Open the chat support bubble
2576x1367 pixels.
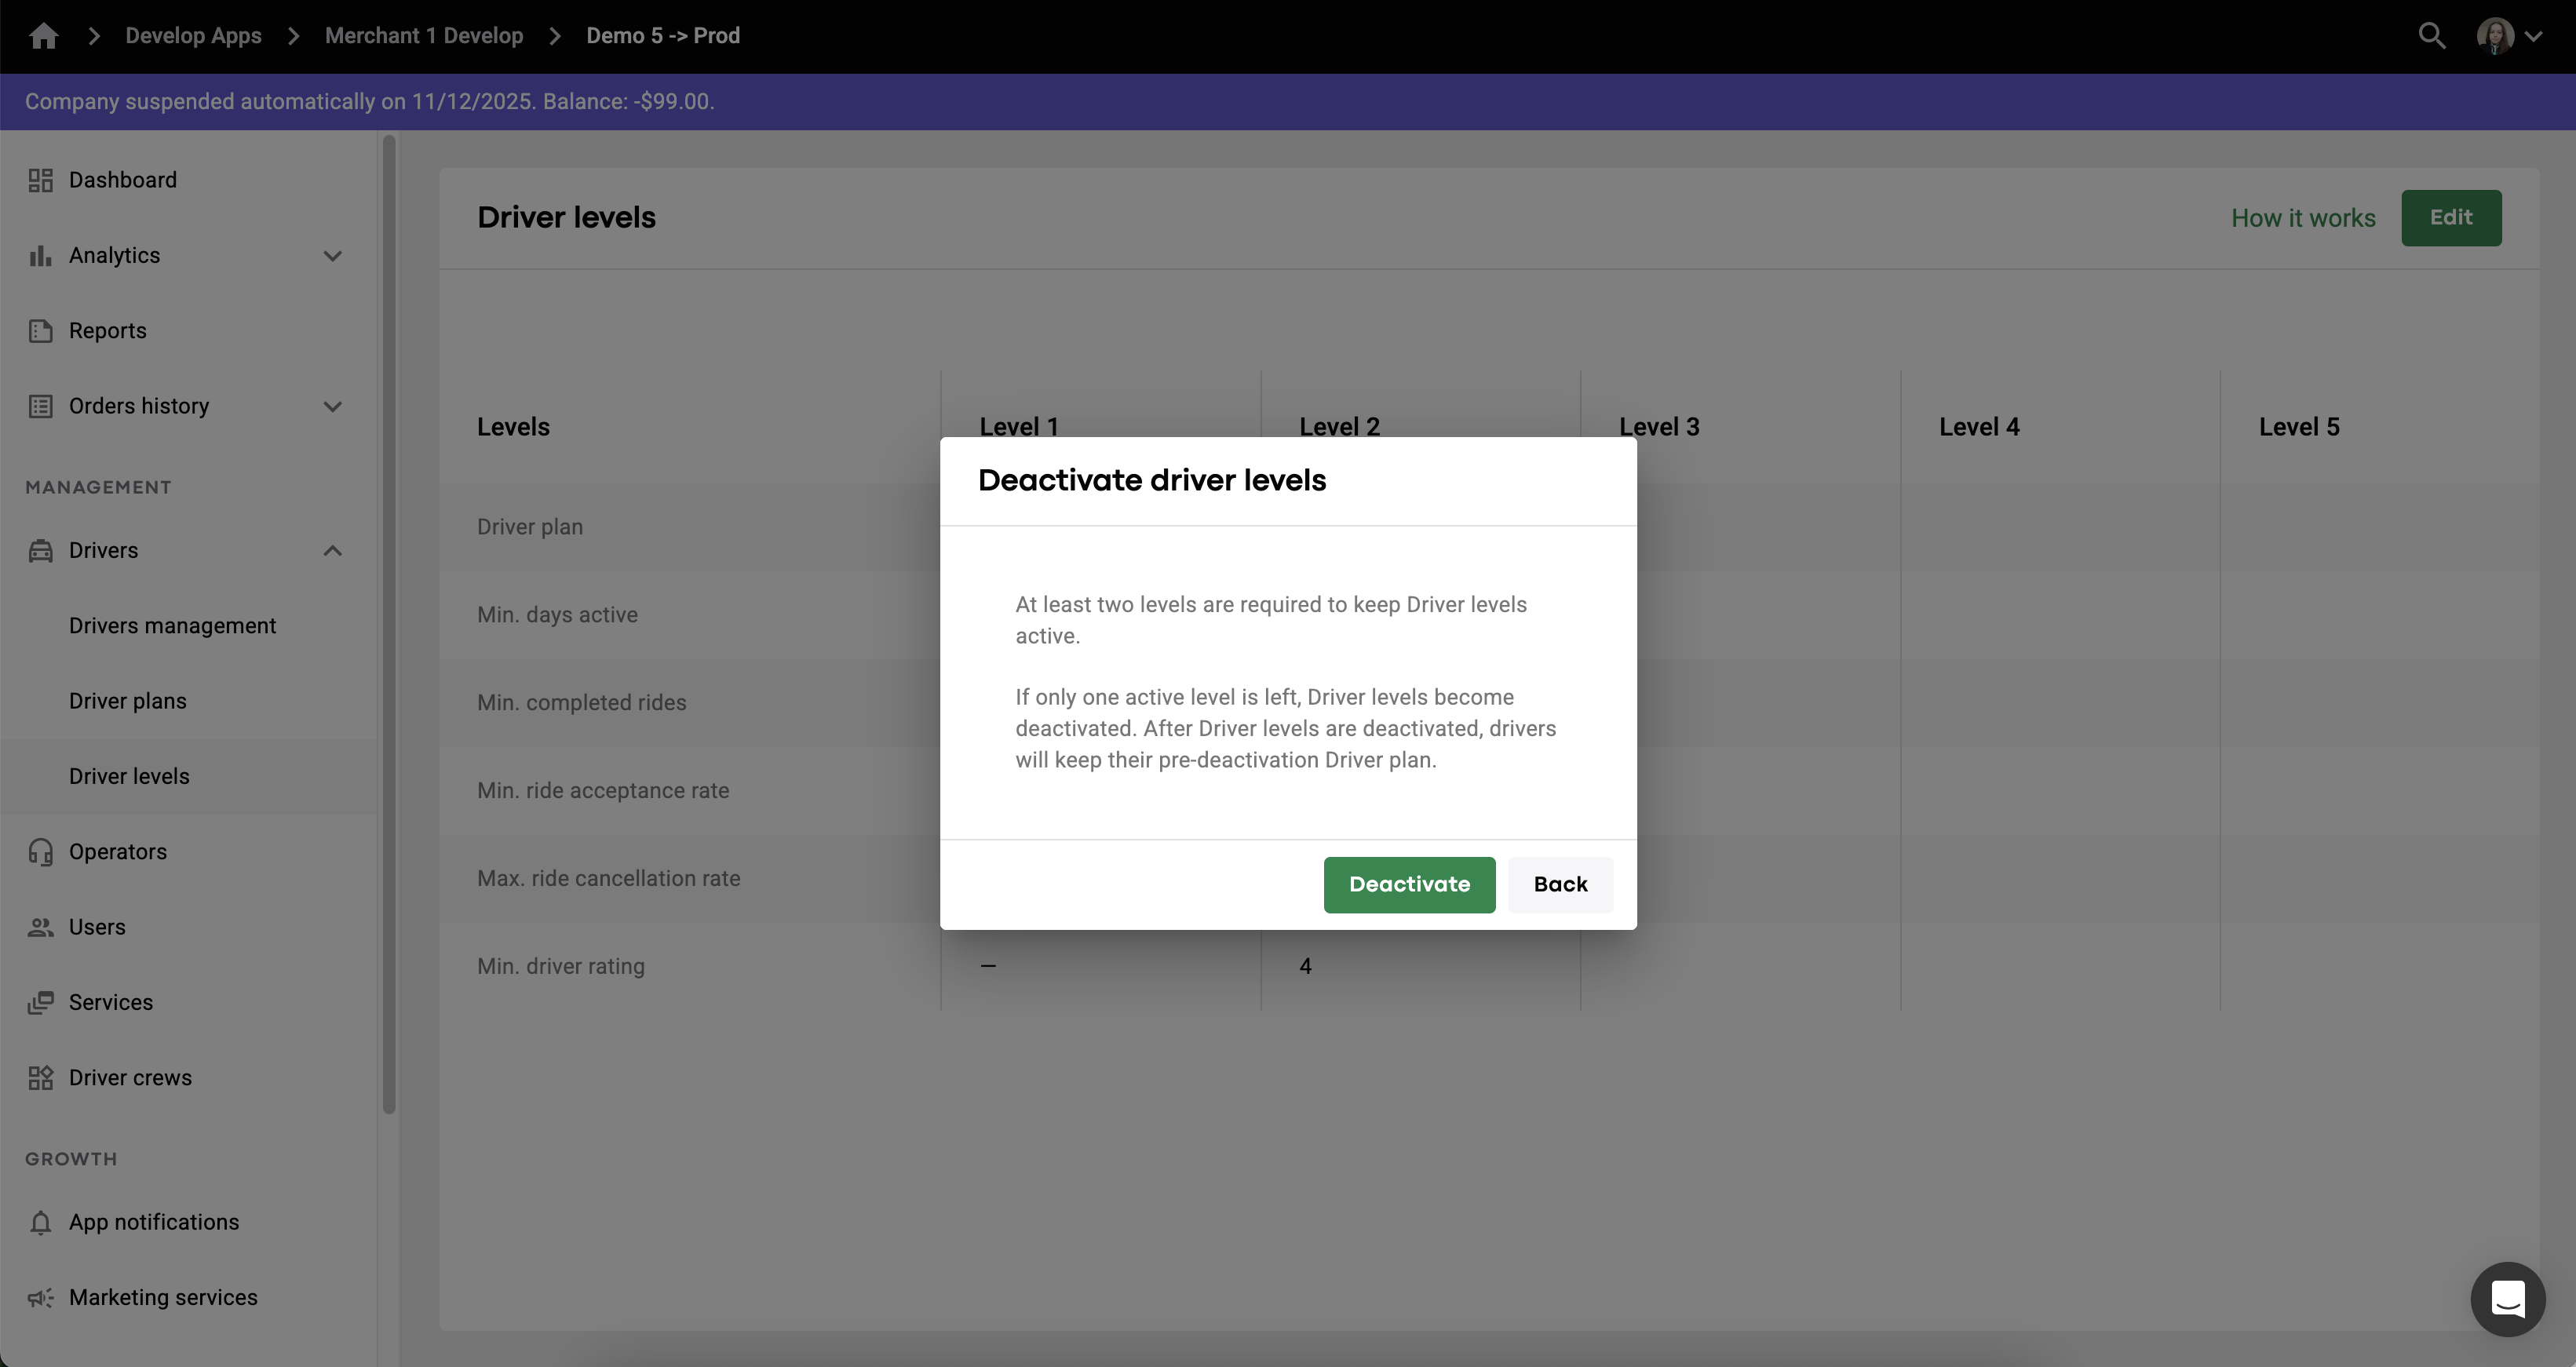[x=2507, y=1299]
